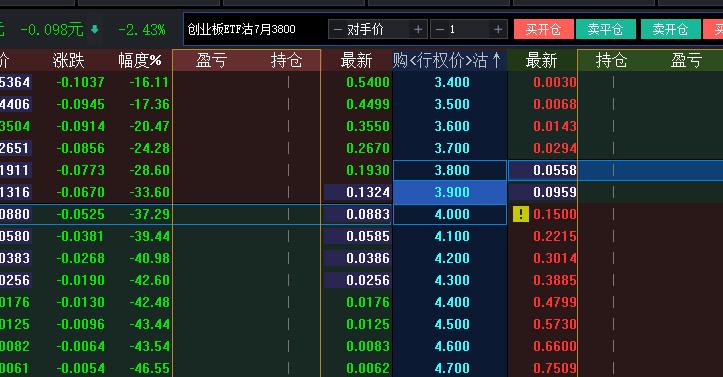Click put latest price 0.0068

click(x=555, y=104)
